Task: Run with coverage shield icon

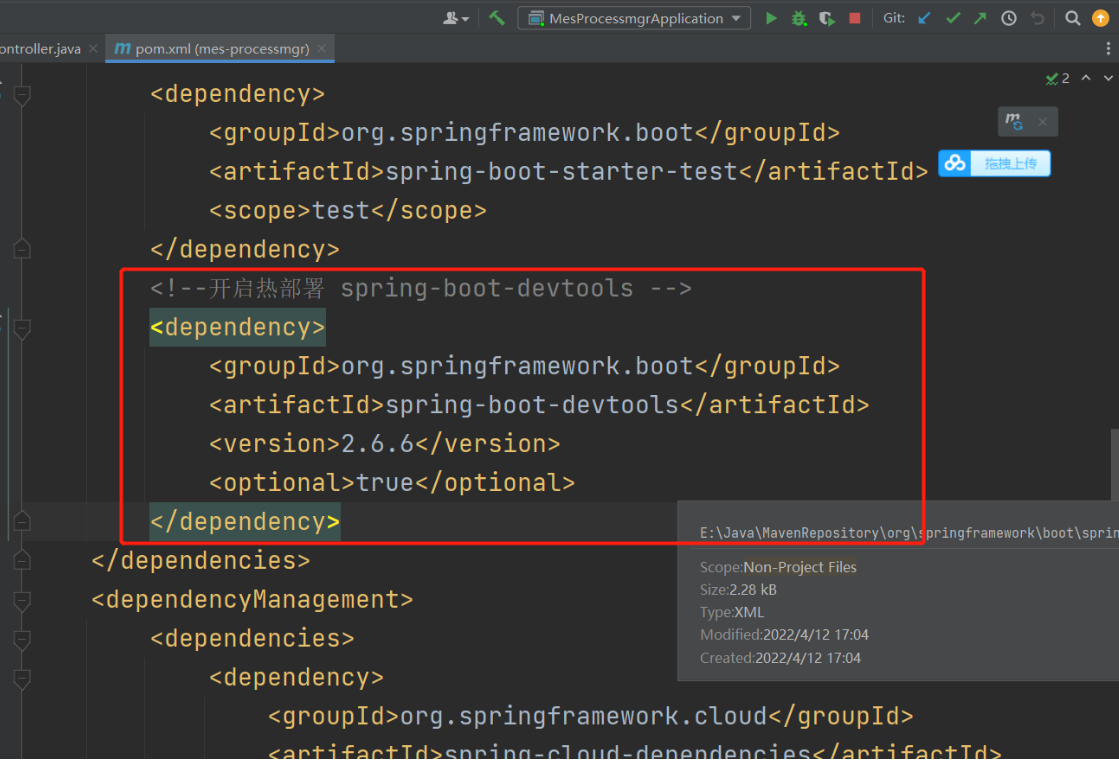Action: pos(826,19)
